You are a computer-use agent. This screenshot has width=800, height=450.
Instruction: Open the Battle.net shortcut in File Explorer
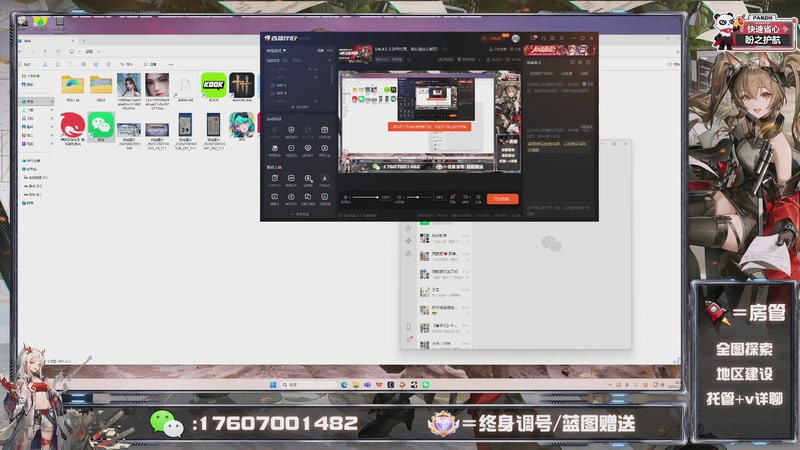pos(185,87)
